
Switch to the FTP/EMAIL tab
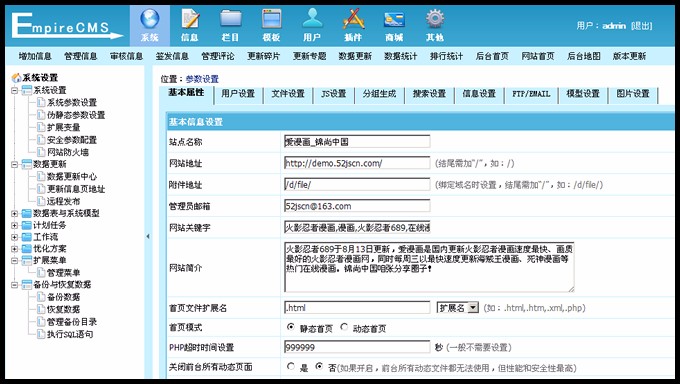point(531,94)
